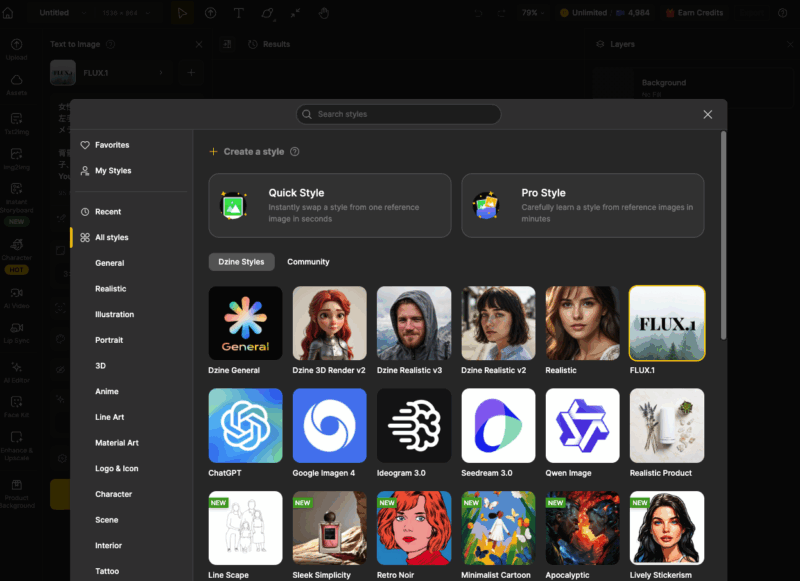Switch to Dzine Styles tab
The height and width of the screenshot is (581, 800).
point(241,262)
